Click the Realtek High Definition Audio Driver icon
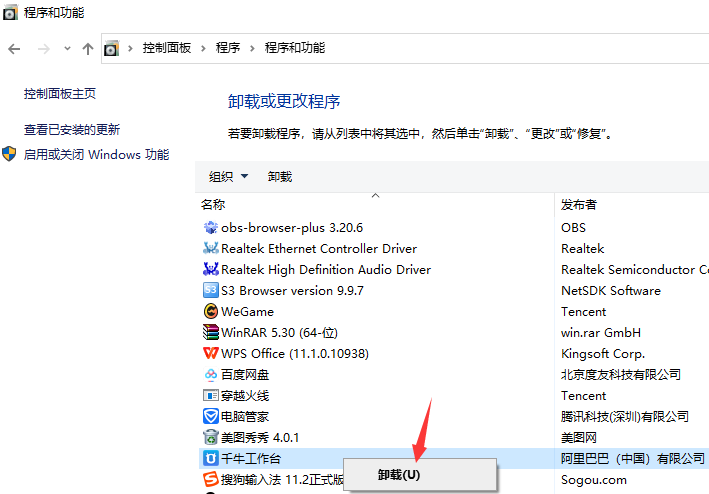The height and width of the screenshot is (494, 709). tap(211, 269)
